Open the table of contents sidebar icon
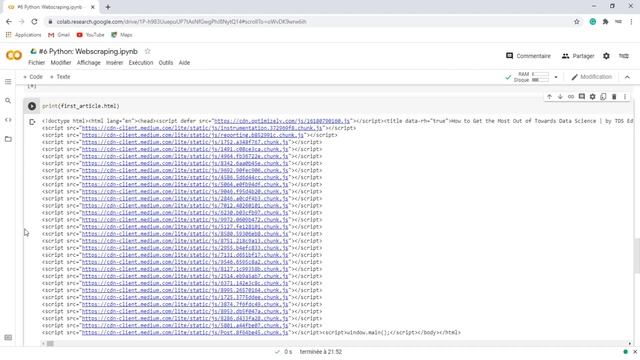Viewport: 640px width, 360px height. [x=8, y=82]
